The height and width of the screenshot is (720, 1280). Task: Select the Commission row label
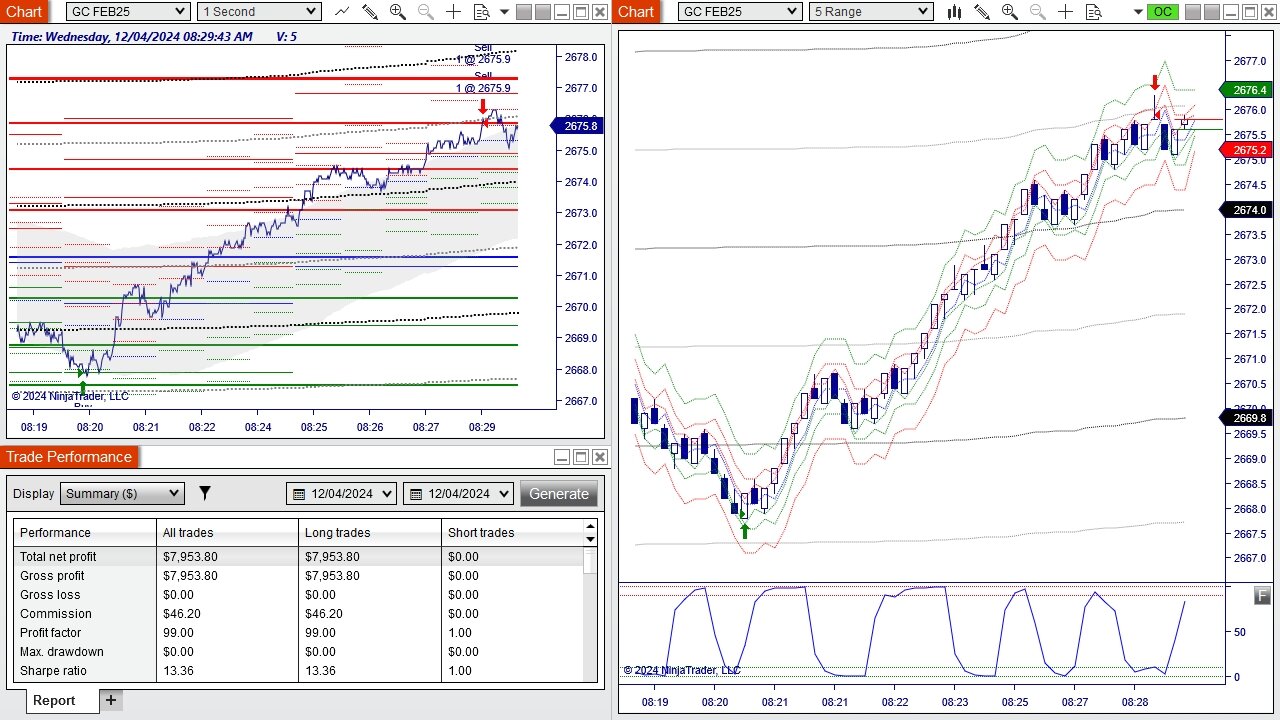(x=55, y=614)
